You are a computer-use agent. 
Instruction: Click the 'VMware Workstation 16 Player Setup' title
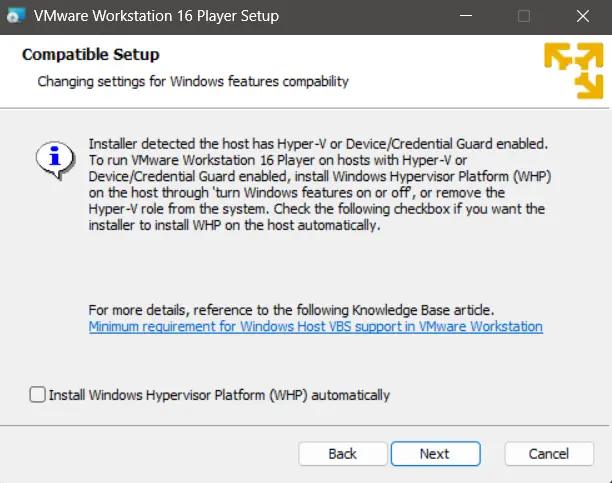[x=156, y=17]
